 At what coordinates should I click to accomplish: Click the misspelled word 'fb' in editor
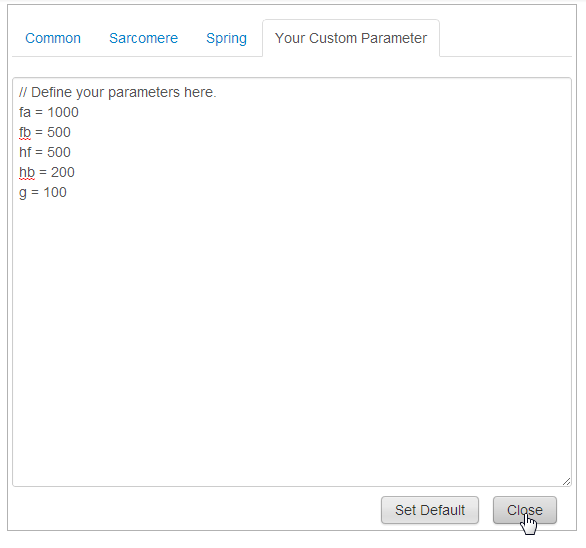click(x=25, y=132)
